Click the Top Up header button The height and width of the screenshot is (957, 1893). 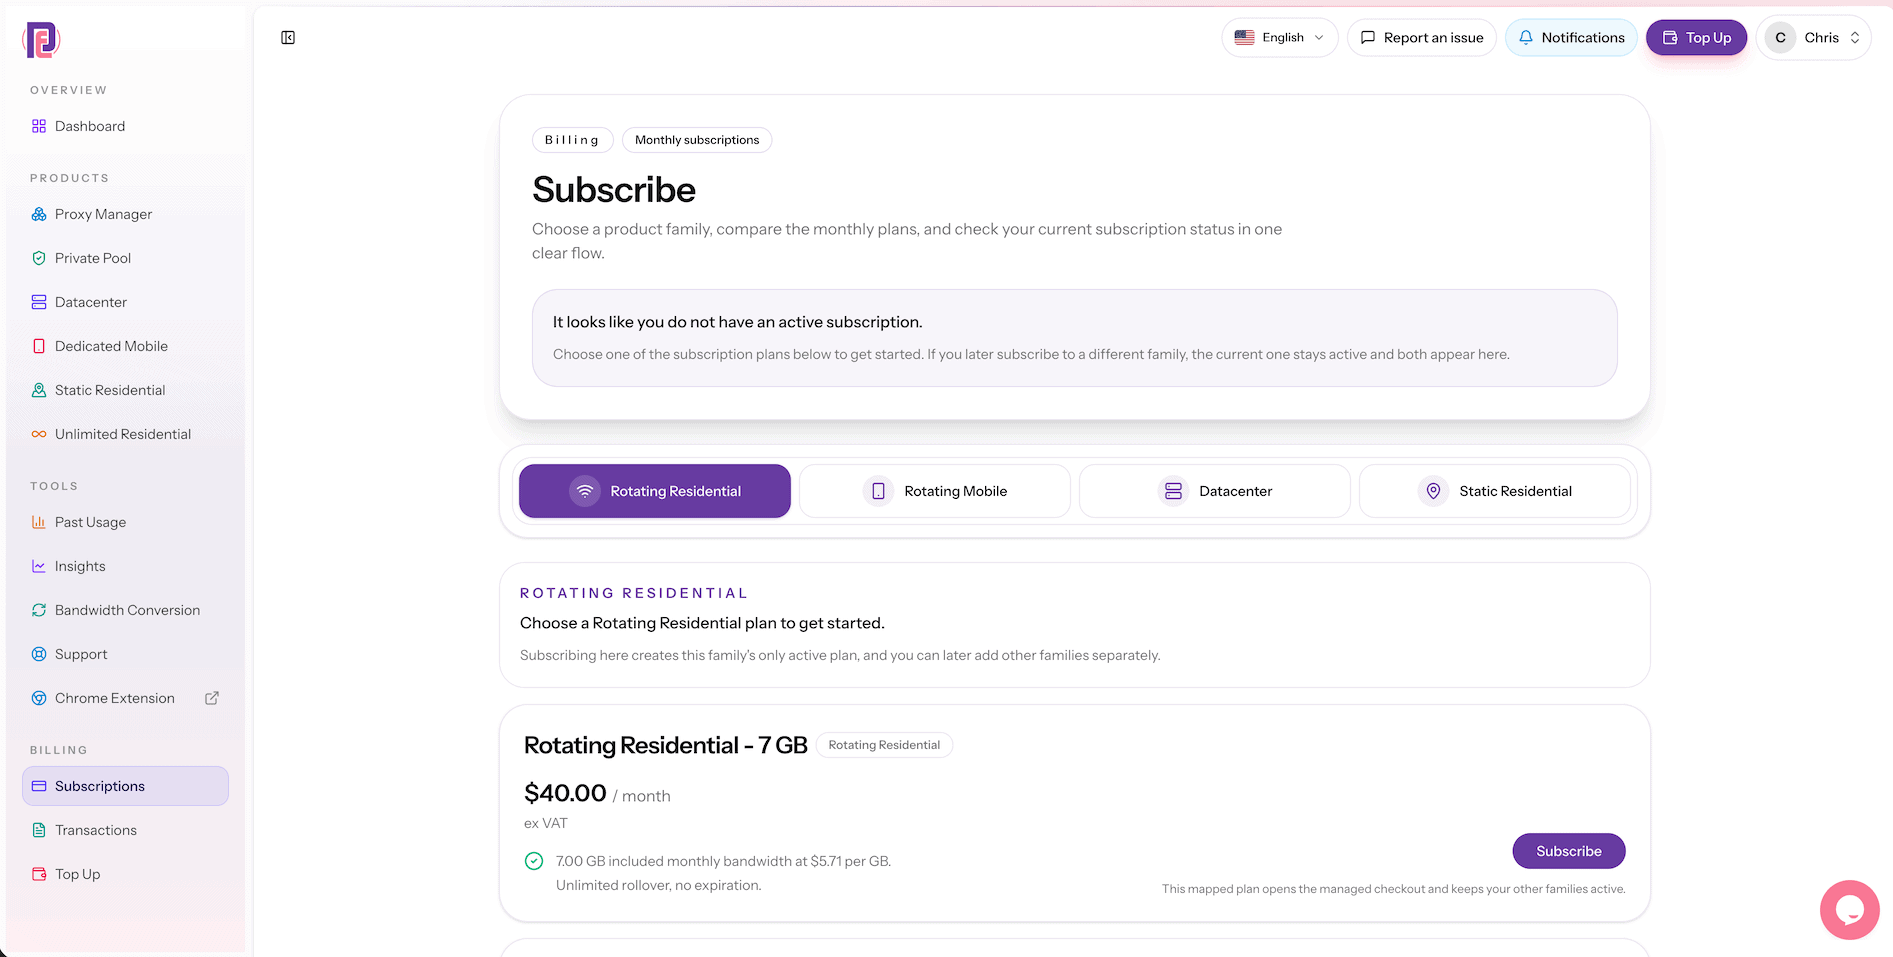pos(1696,38)
